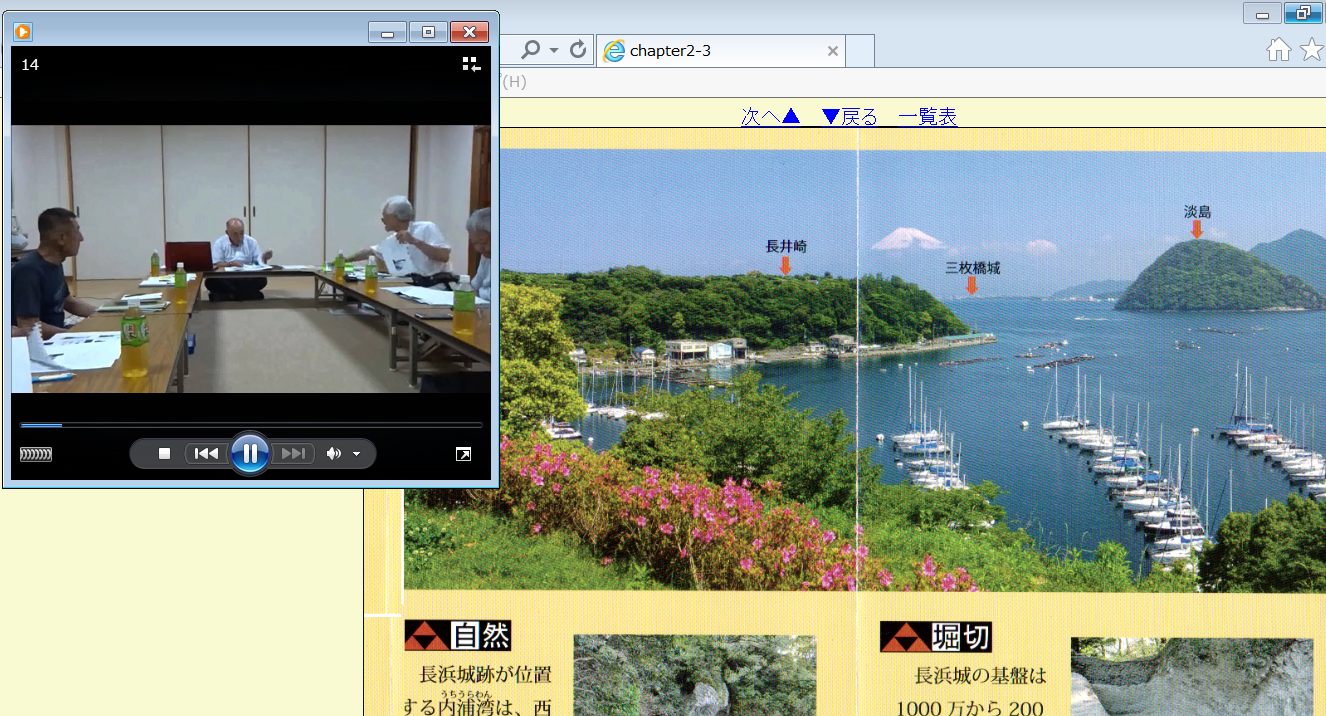The width and height of the screenshot is (1326, 716).
Task: Go to the browser home page
Action: [x=1278, y=50]
